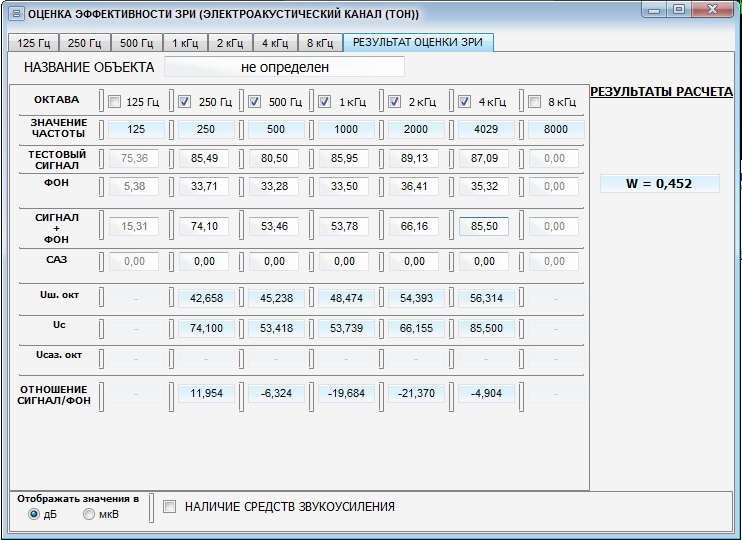Click the background noise field showing 36,41
This screenshot has height=540, width=742.
(x=415, y=186)
